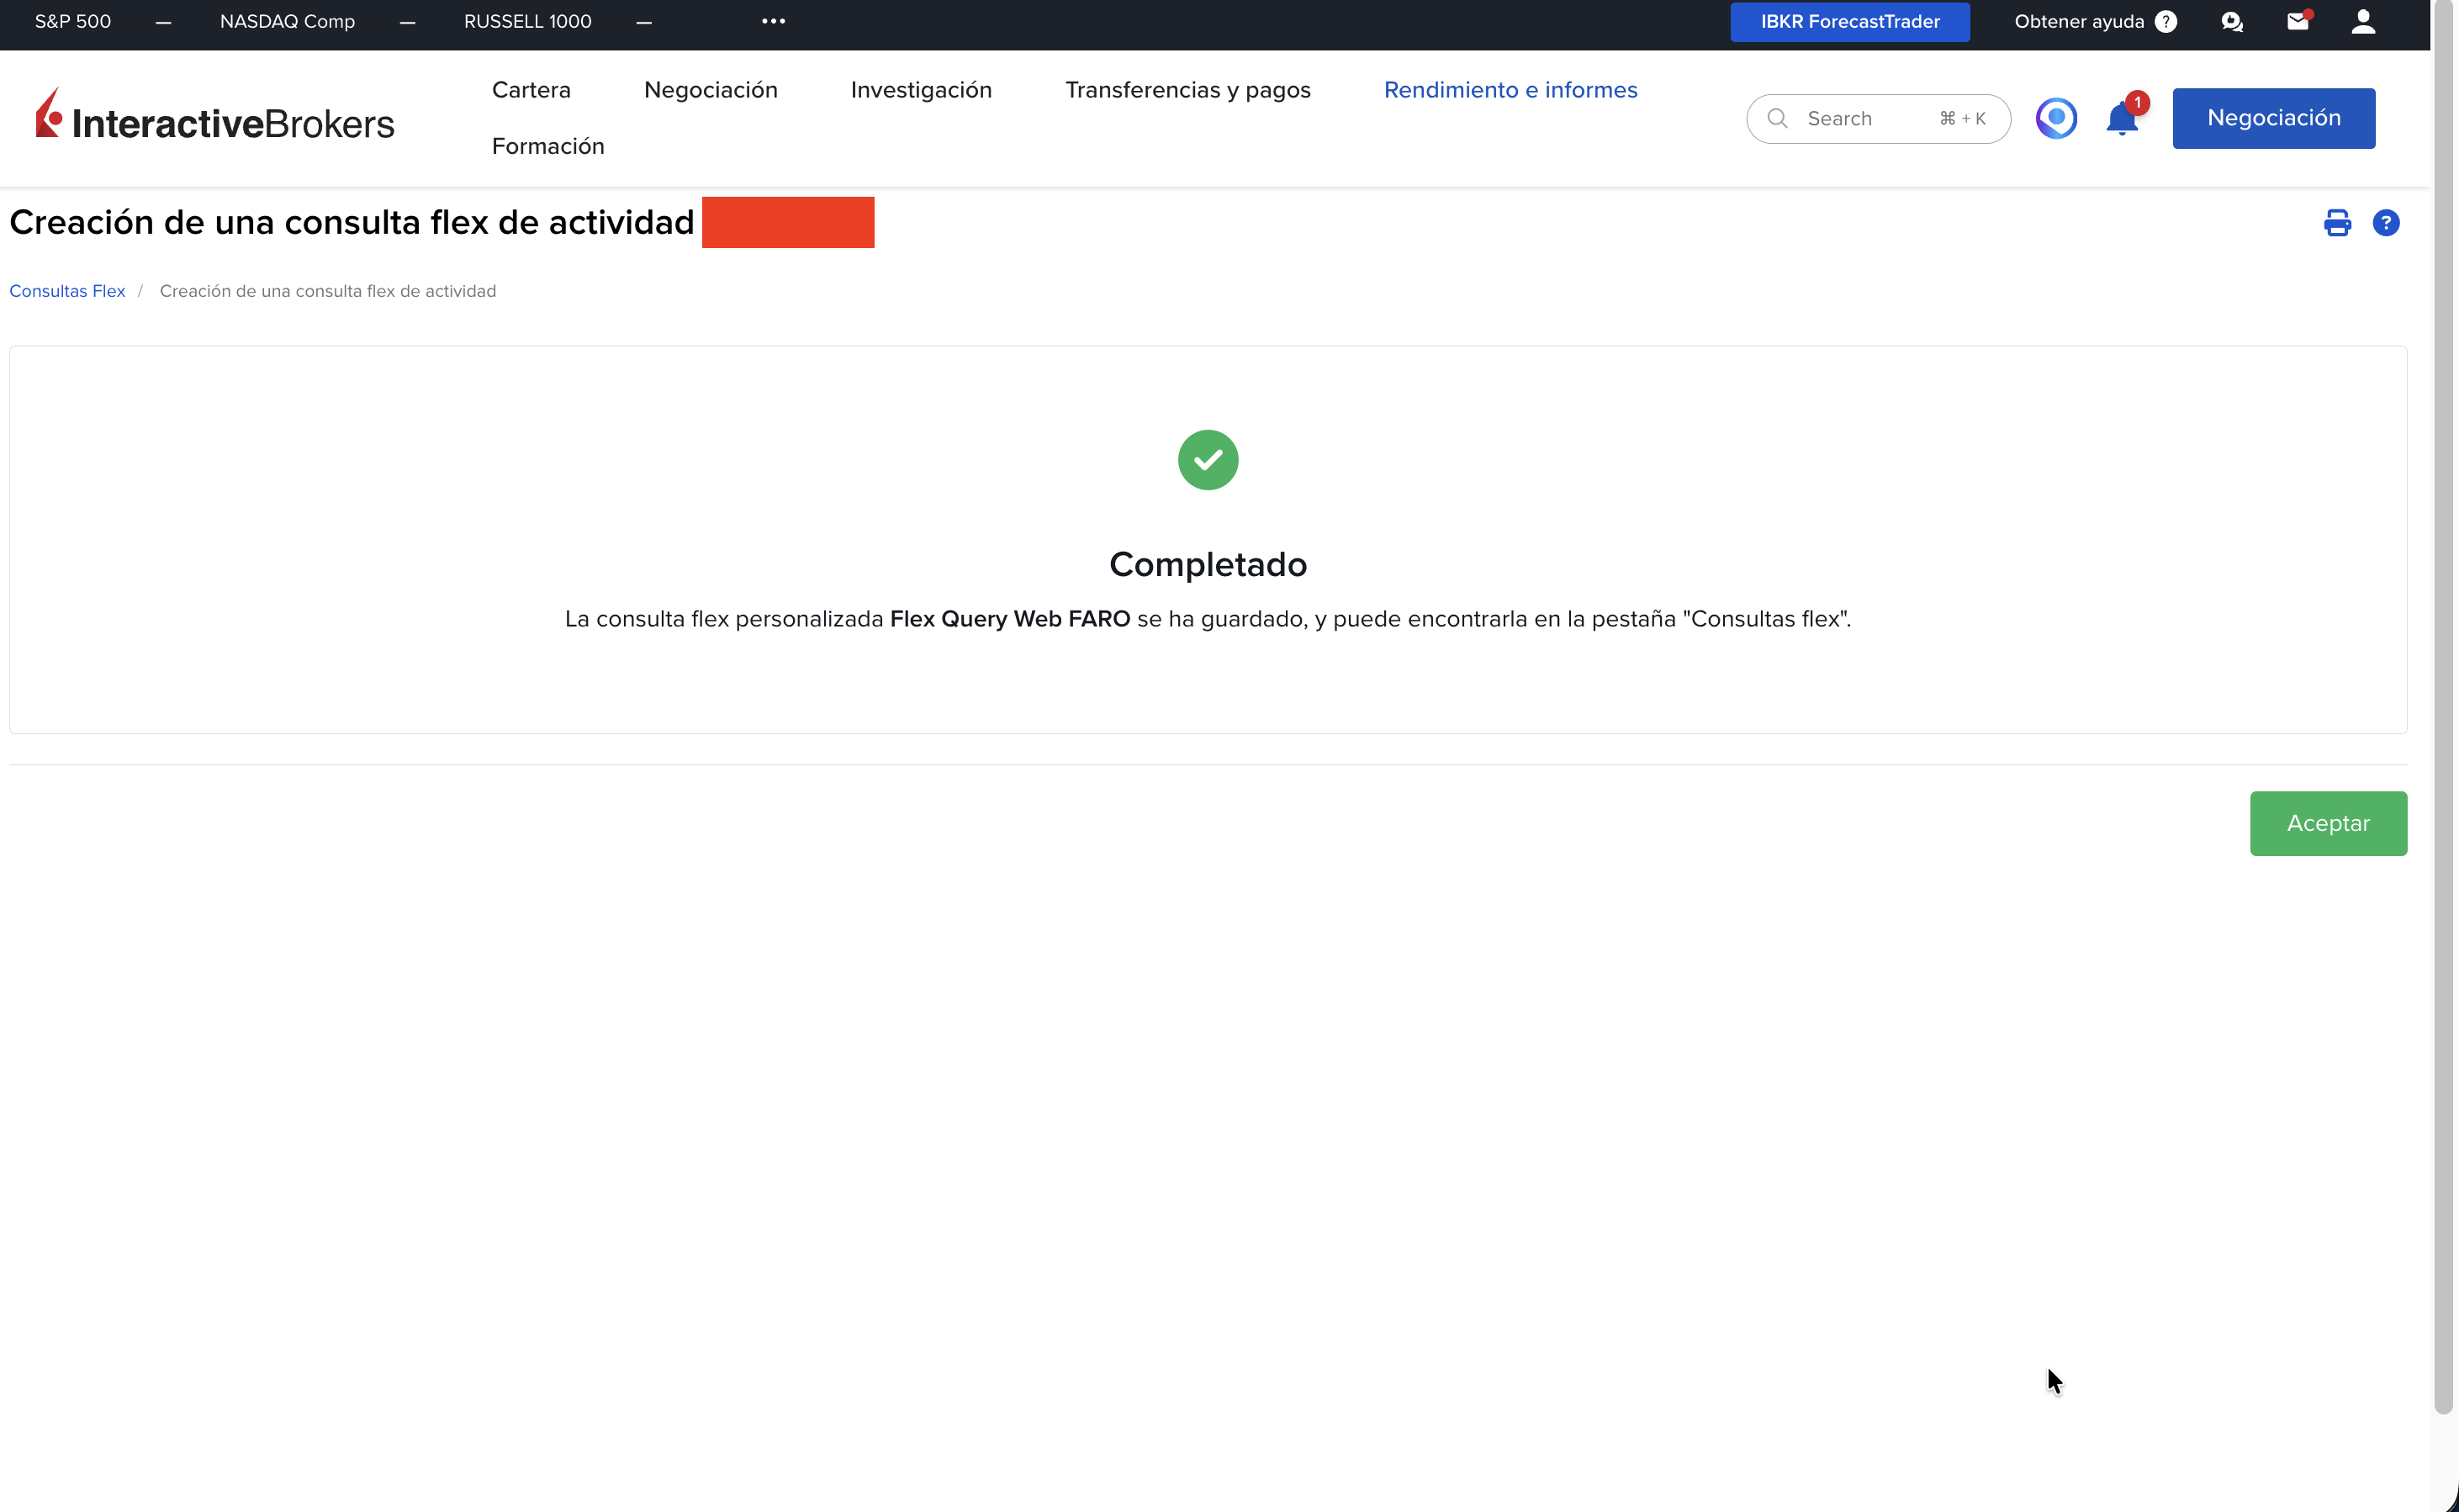Open the mail messages icon
Image resolution: width=2459 pixels, height=1512 pixels.
[x=2298, y=21]
